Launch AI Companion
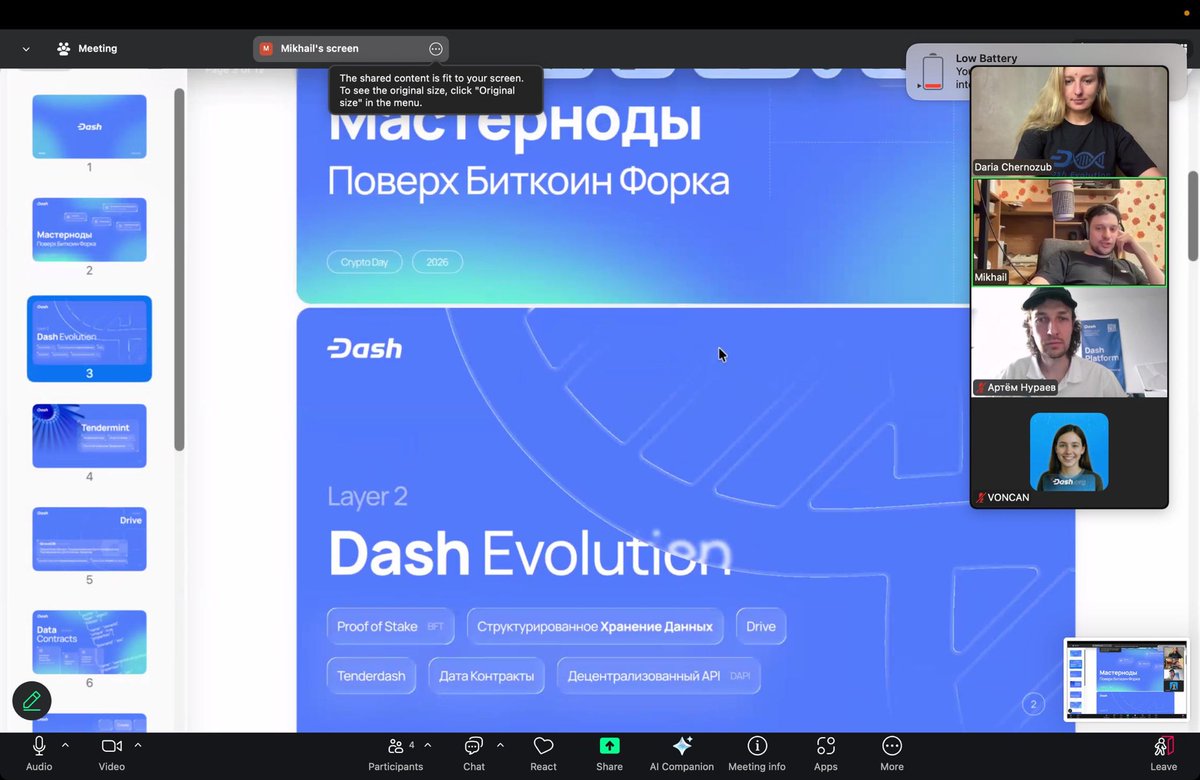This screenshot has height=780, width=1200. click(682, 754)
